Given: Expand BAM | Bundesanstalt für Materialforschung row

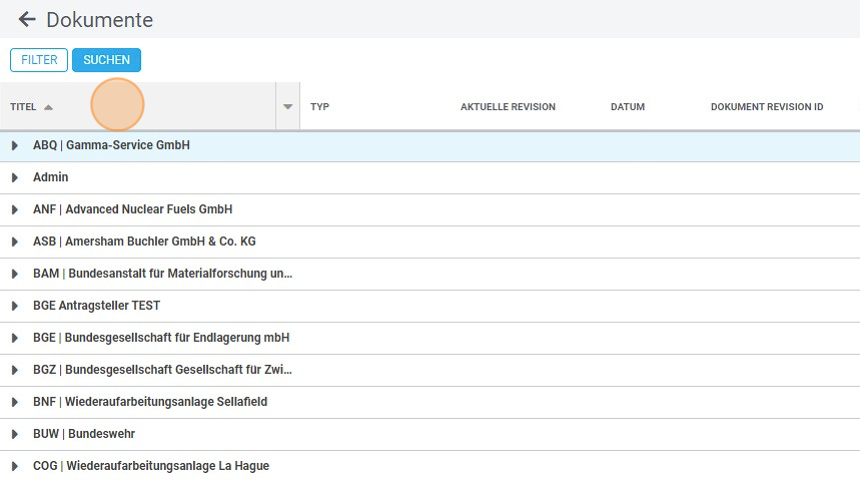Looking at the screenshot, I should pyautogui.click(x=15, y=274).
